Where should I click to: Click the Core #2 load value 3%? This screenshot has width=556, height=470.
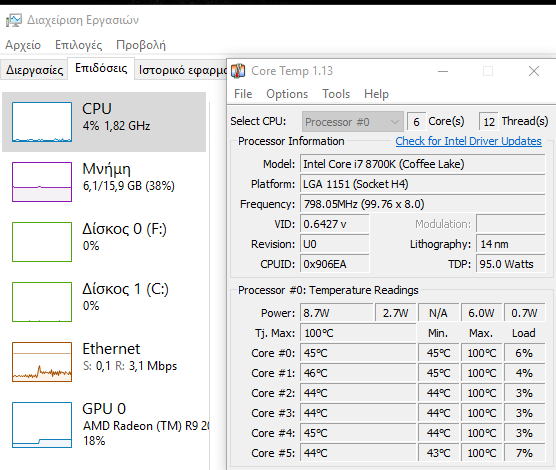(x=524, y=393)
